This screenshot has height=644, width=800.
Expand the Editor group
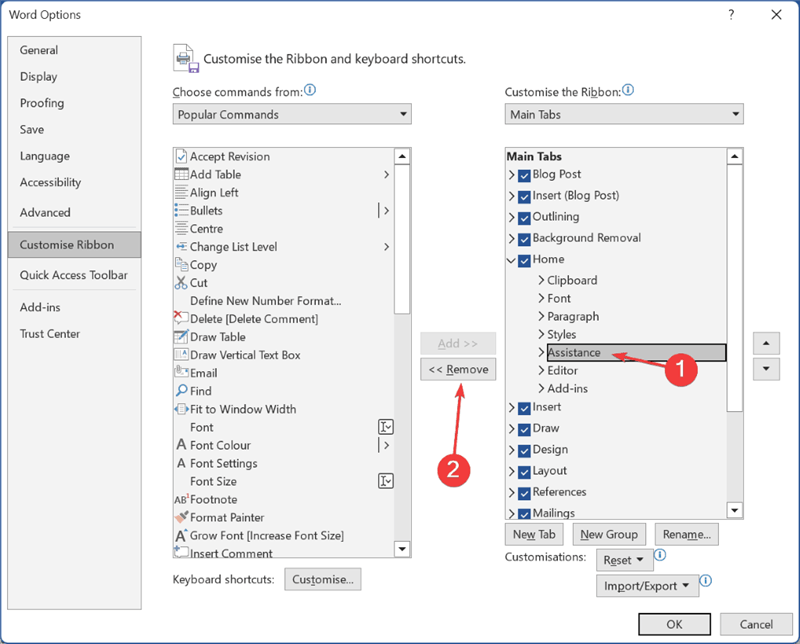(x=541, y=370)
